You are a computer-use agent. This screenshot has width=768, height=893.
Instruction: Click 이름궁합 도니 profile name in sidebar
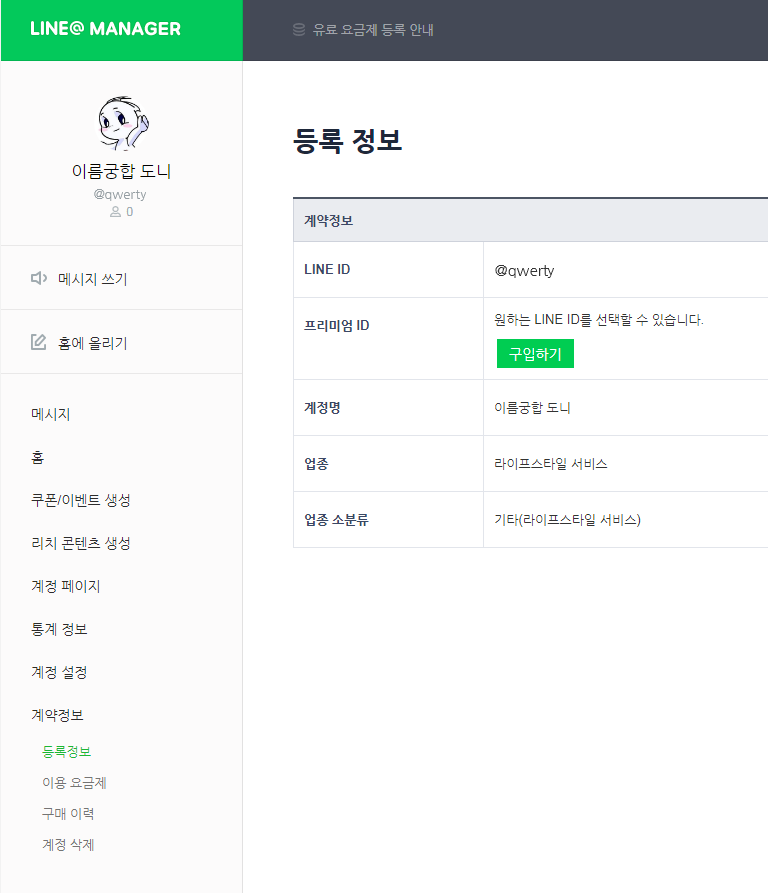pos(121,171)
